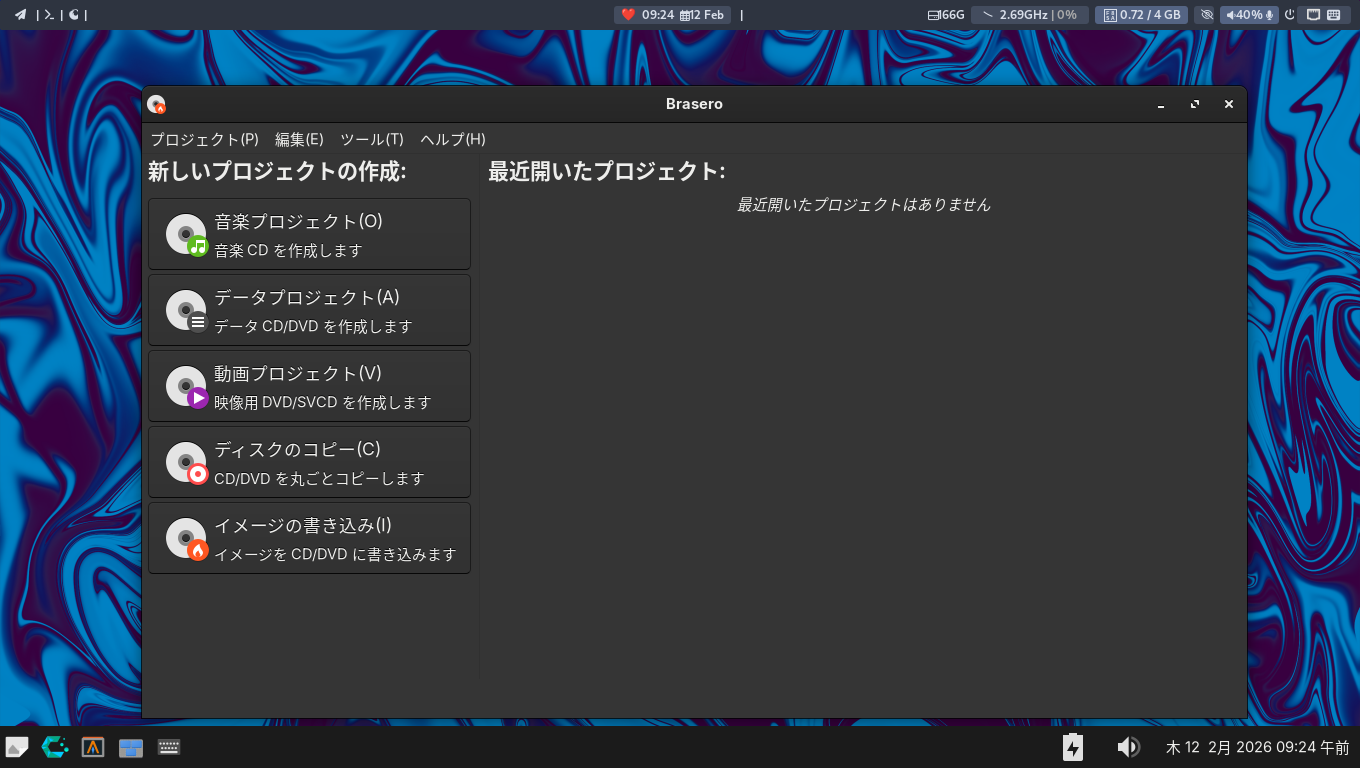Viewport: 1360px width, 768px height.
Task: Open the terminal icon in top panel
Action: (x=48, y=15)
